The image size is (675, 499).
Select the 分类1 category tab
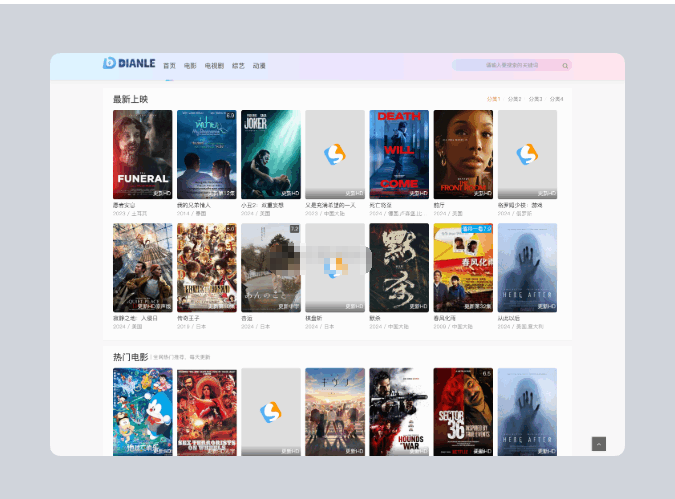coord(493,99)
